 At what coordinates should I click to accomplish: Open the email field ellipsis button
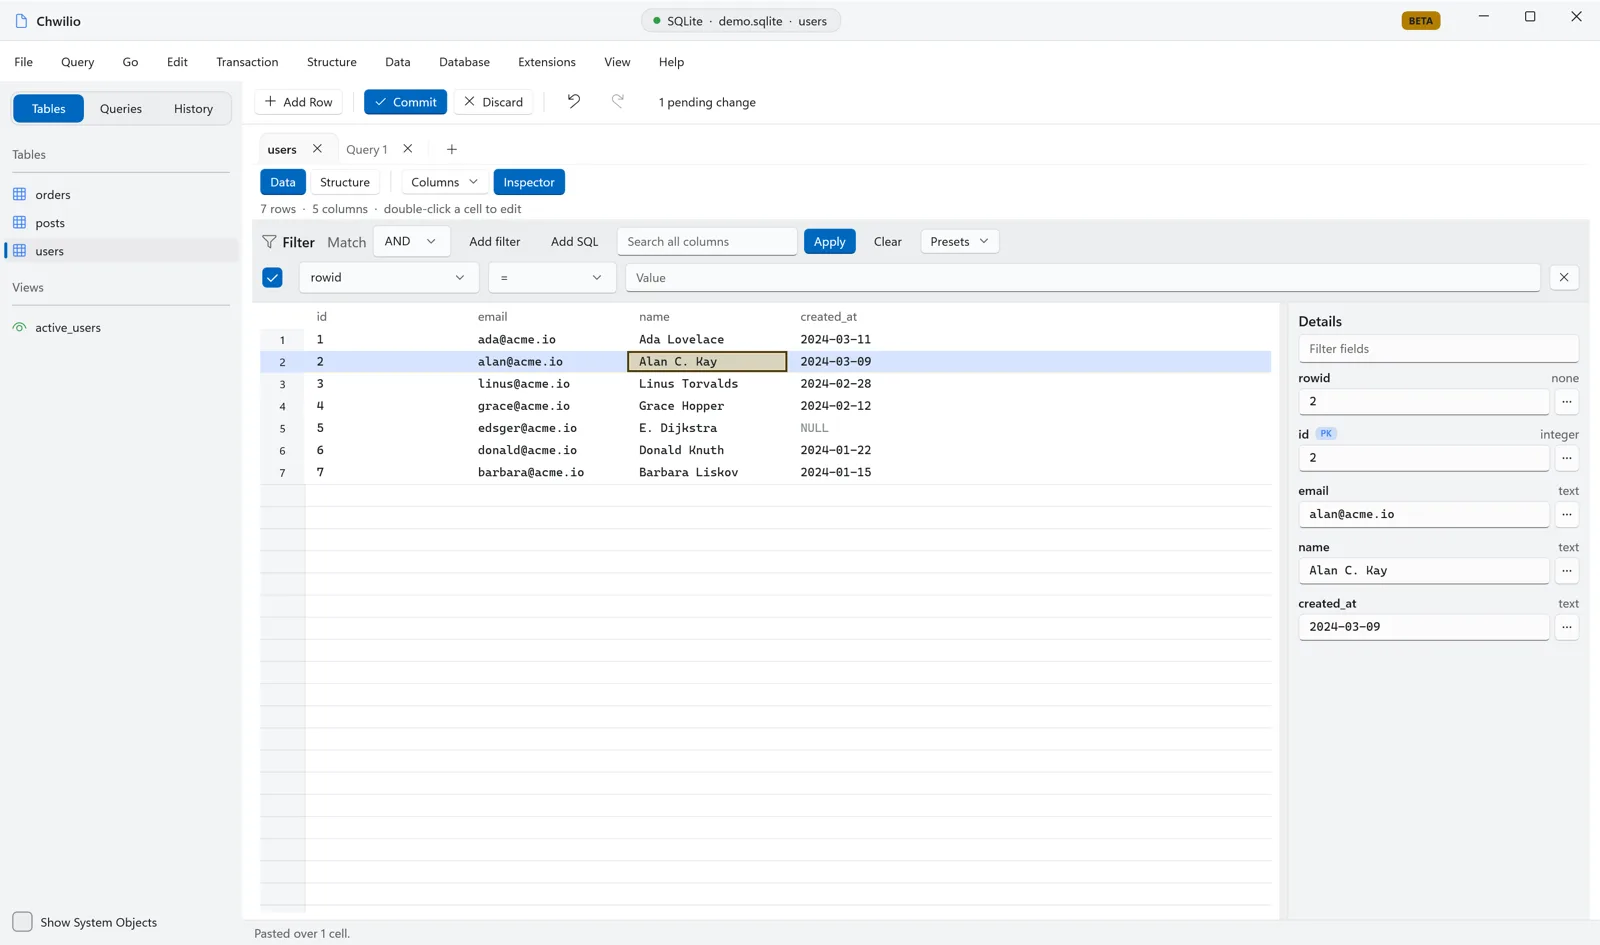coord(1566,514)
